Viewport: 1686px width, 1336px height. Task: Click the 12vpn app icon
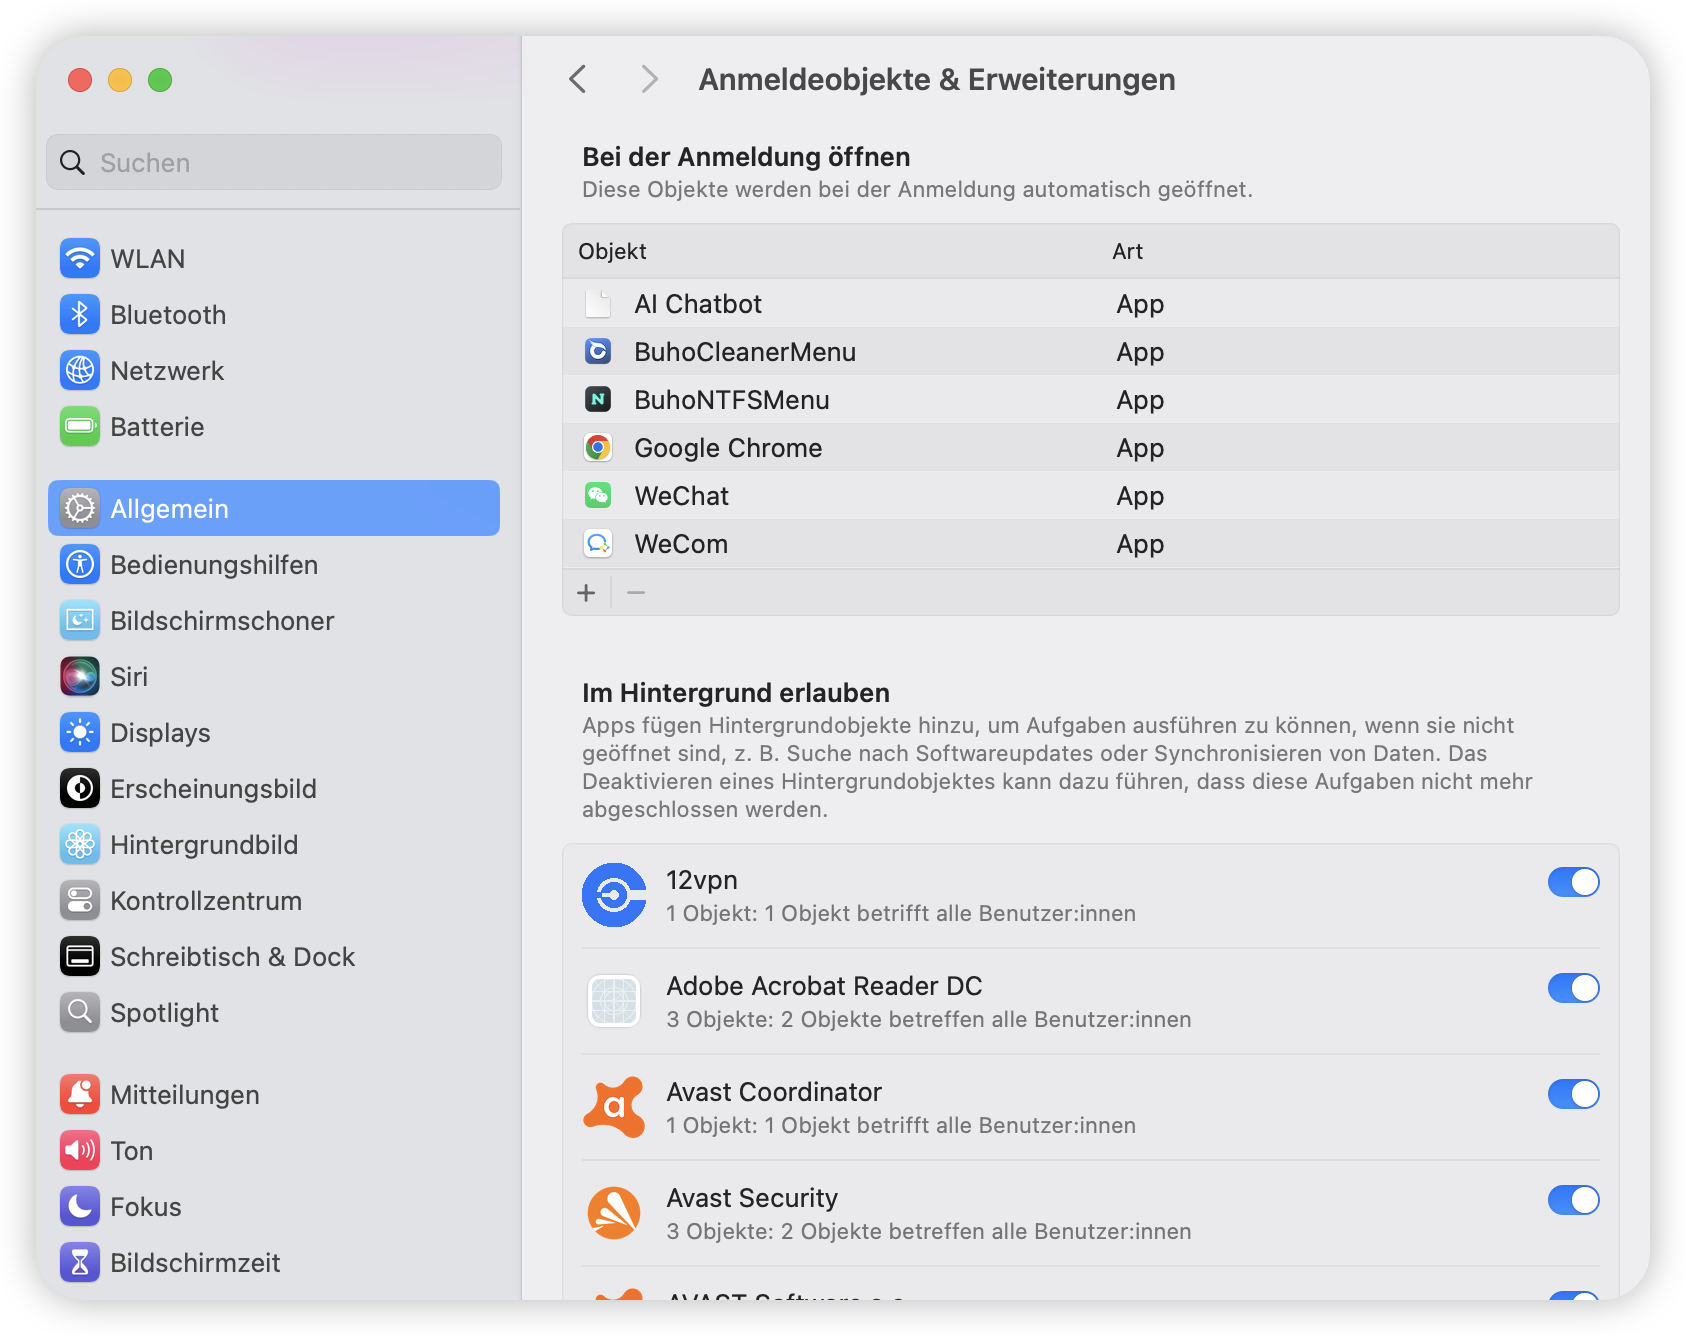[x=614, y=895]
